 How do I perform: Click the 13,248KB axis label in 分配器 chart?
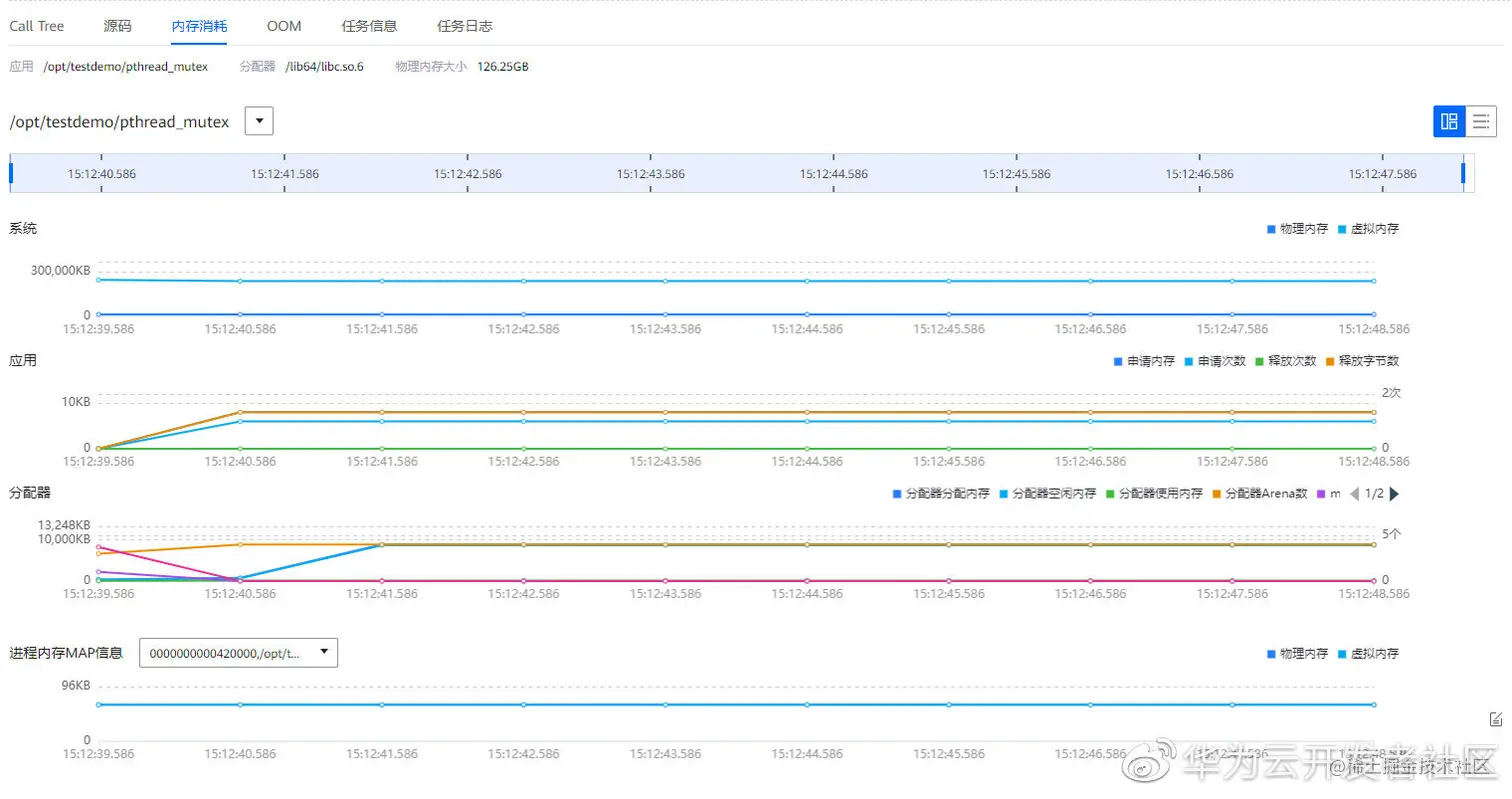[63, 525]
